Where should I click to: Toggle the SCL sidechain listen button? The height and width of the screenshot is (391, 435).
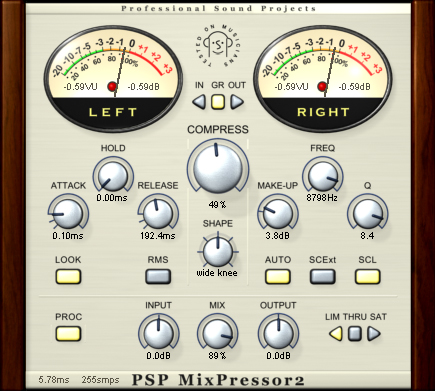tap(367, 277)
